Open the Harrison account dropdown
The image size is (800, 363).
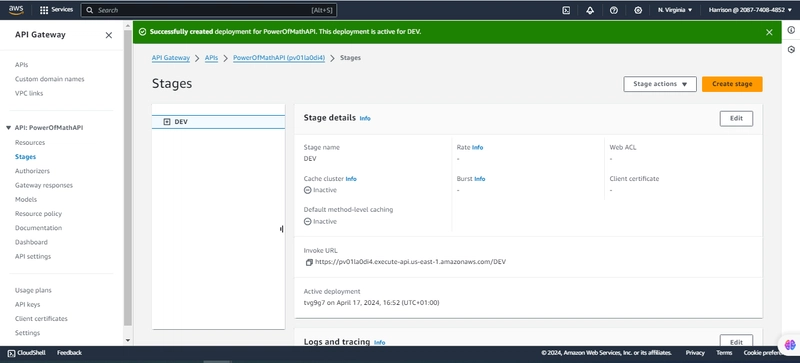749,10
